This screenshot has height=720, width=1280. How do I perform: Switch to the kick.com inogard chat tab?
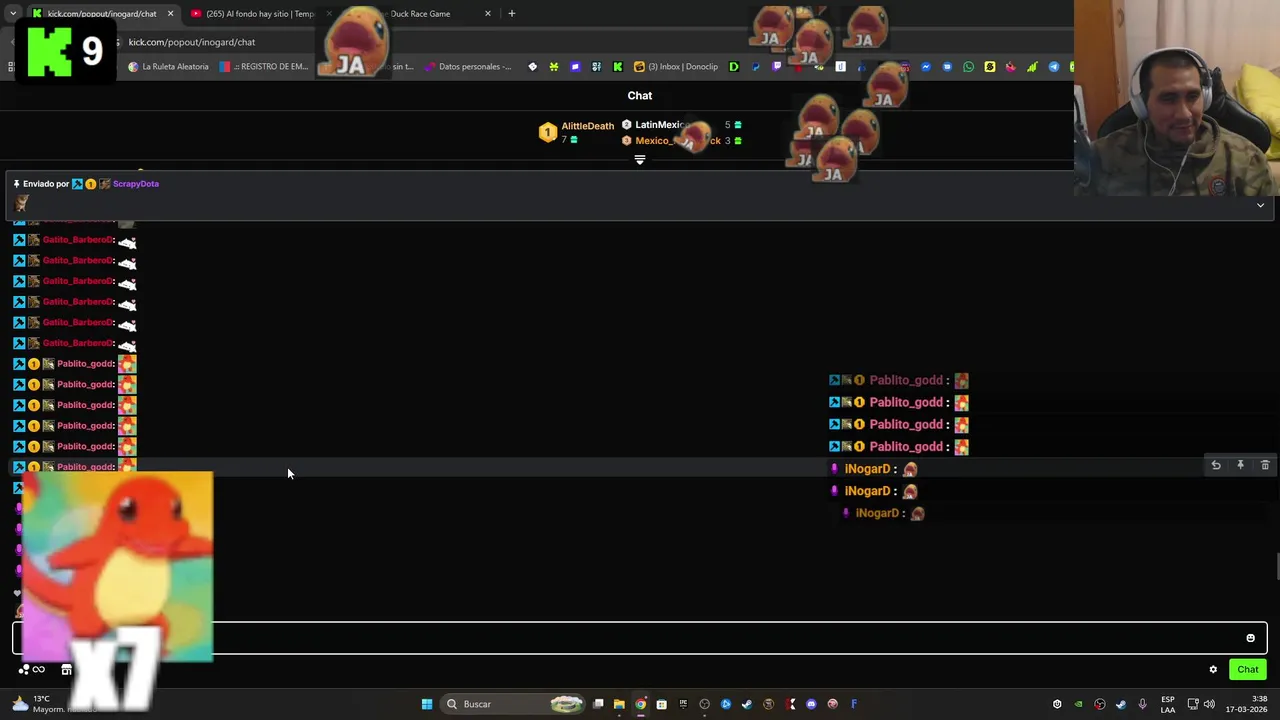pyautogui.click(x=100, y=14)
